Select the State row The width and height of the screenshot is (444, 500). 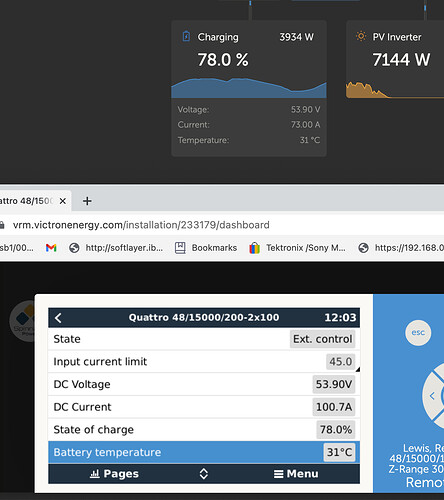pos(204,339)
